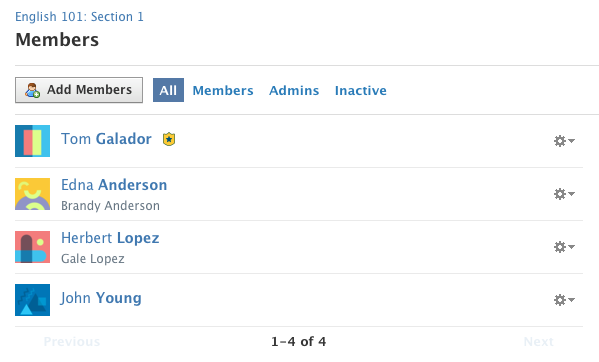Image resolution: width=599 pixels, height=362 pixels.
Task: Open Tom Galador's profile link
Action: click(x=106, y=139)
